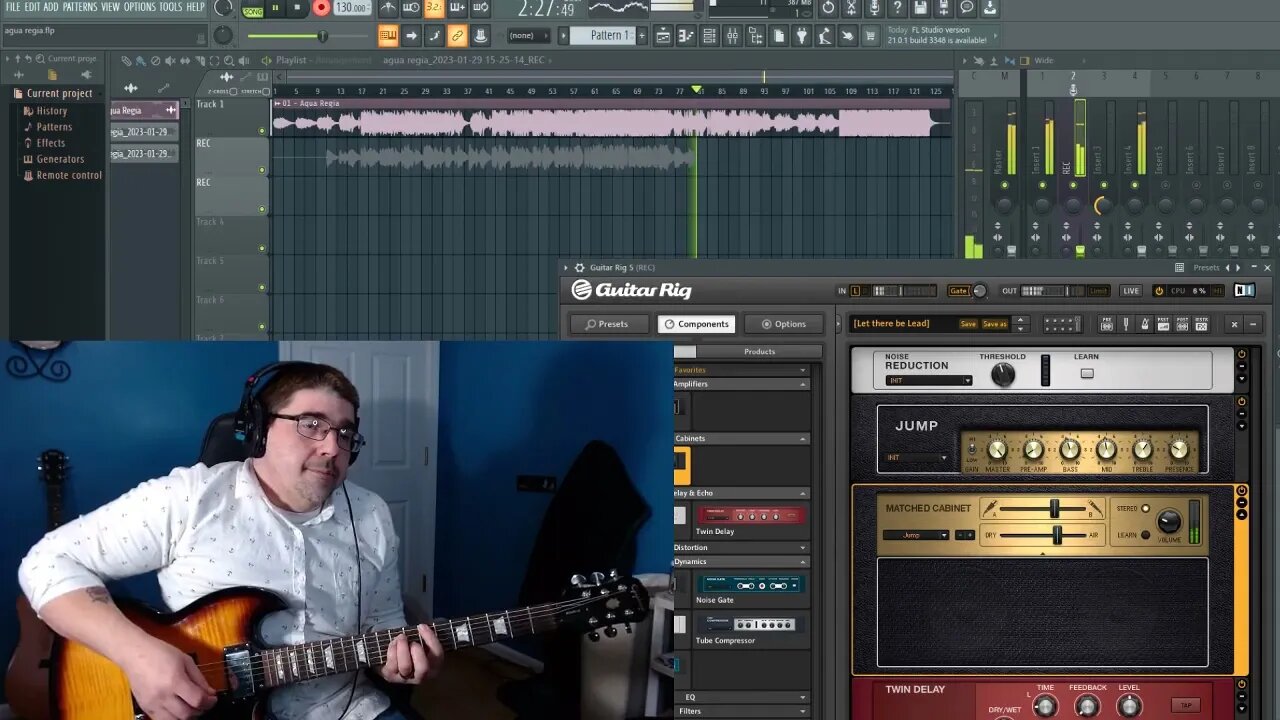Click the metronome icon in Guitar Rig
Screen dimensions: 1280x720
pyautogui.click(x=1144, y=324)
